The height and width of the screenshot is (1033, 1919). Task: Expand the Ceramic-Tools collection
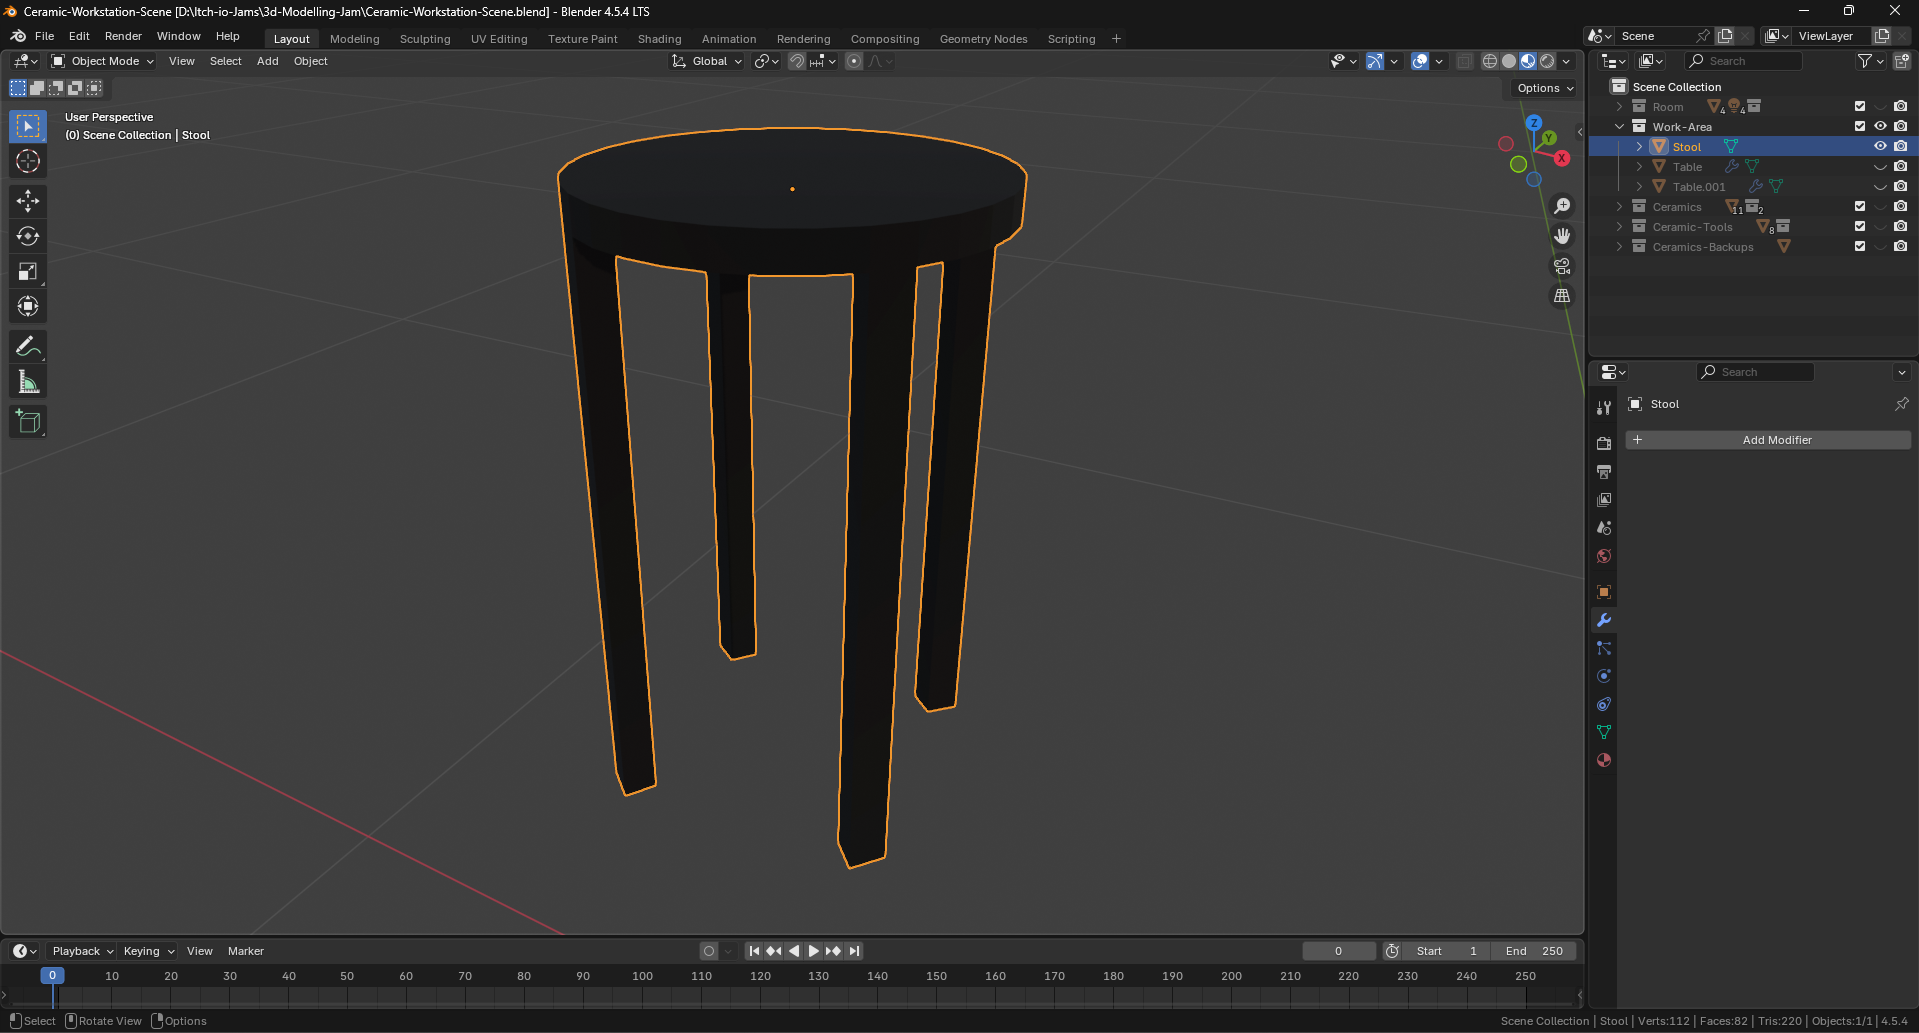(1620, 227)
